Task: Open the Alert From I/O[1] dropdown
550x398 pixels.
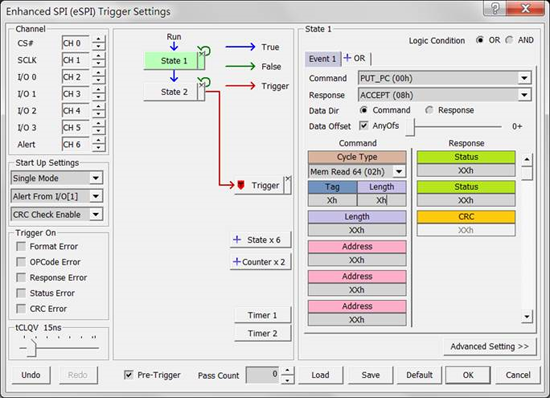Action: 96,196
